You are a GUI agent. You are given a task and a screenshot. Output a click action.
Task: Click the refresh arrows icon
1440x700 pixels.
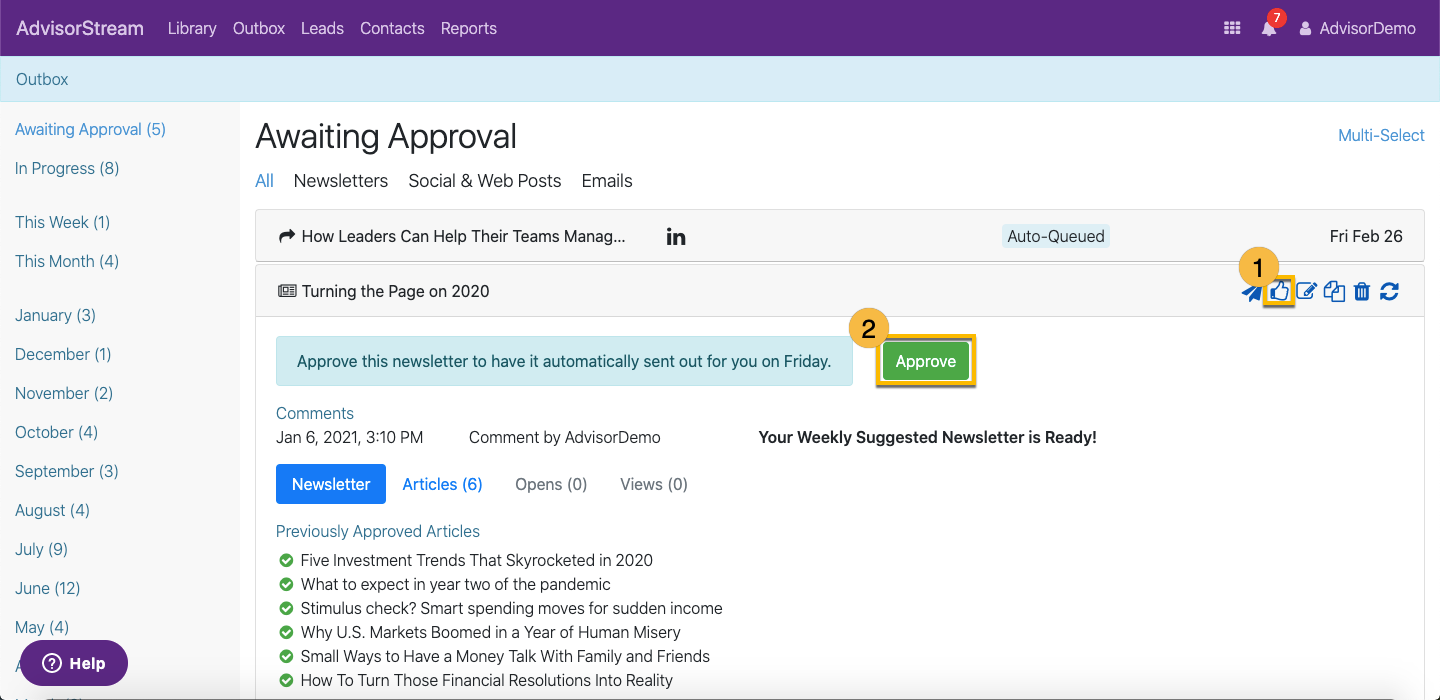[x=1389, y=291]
